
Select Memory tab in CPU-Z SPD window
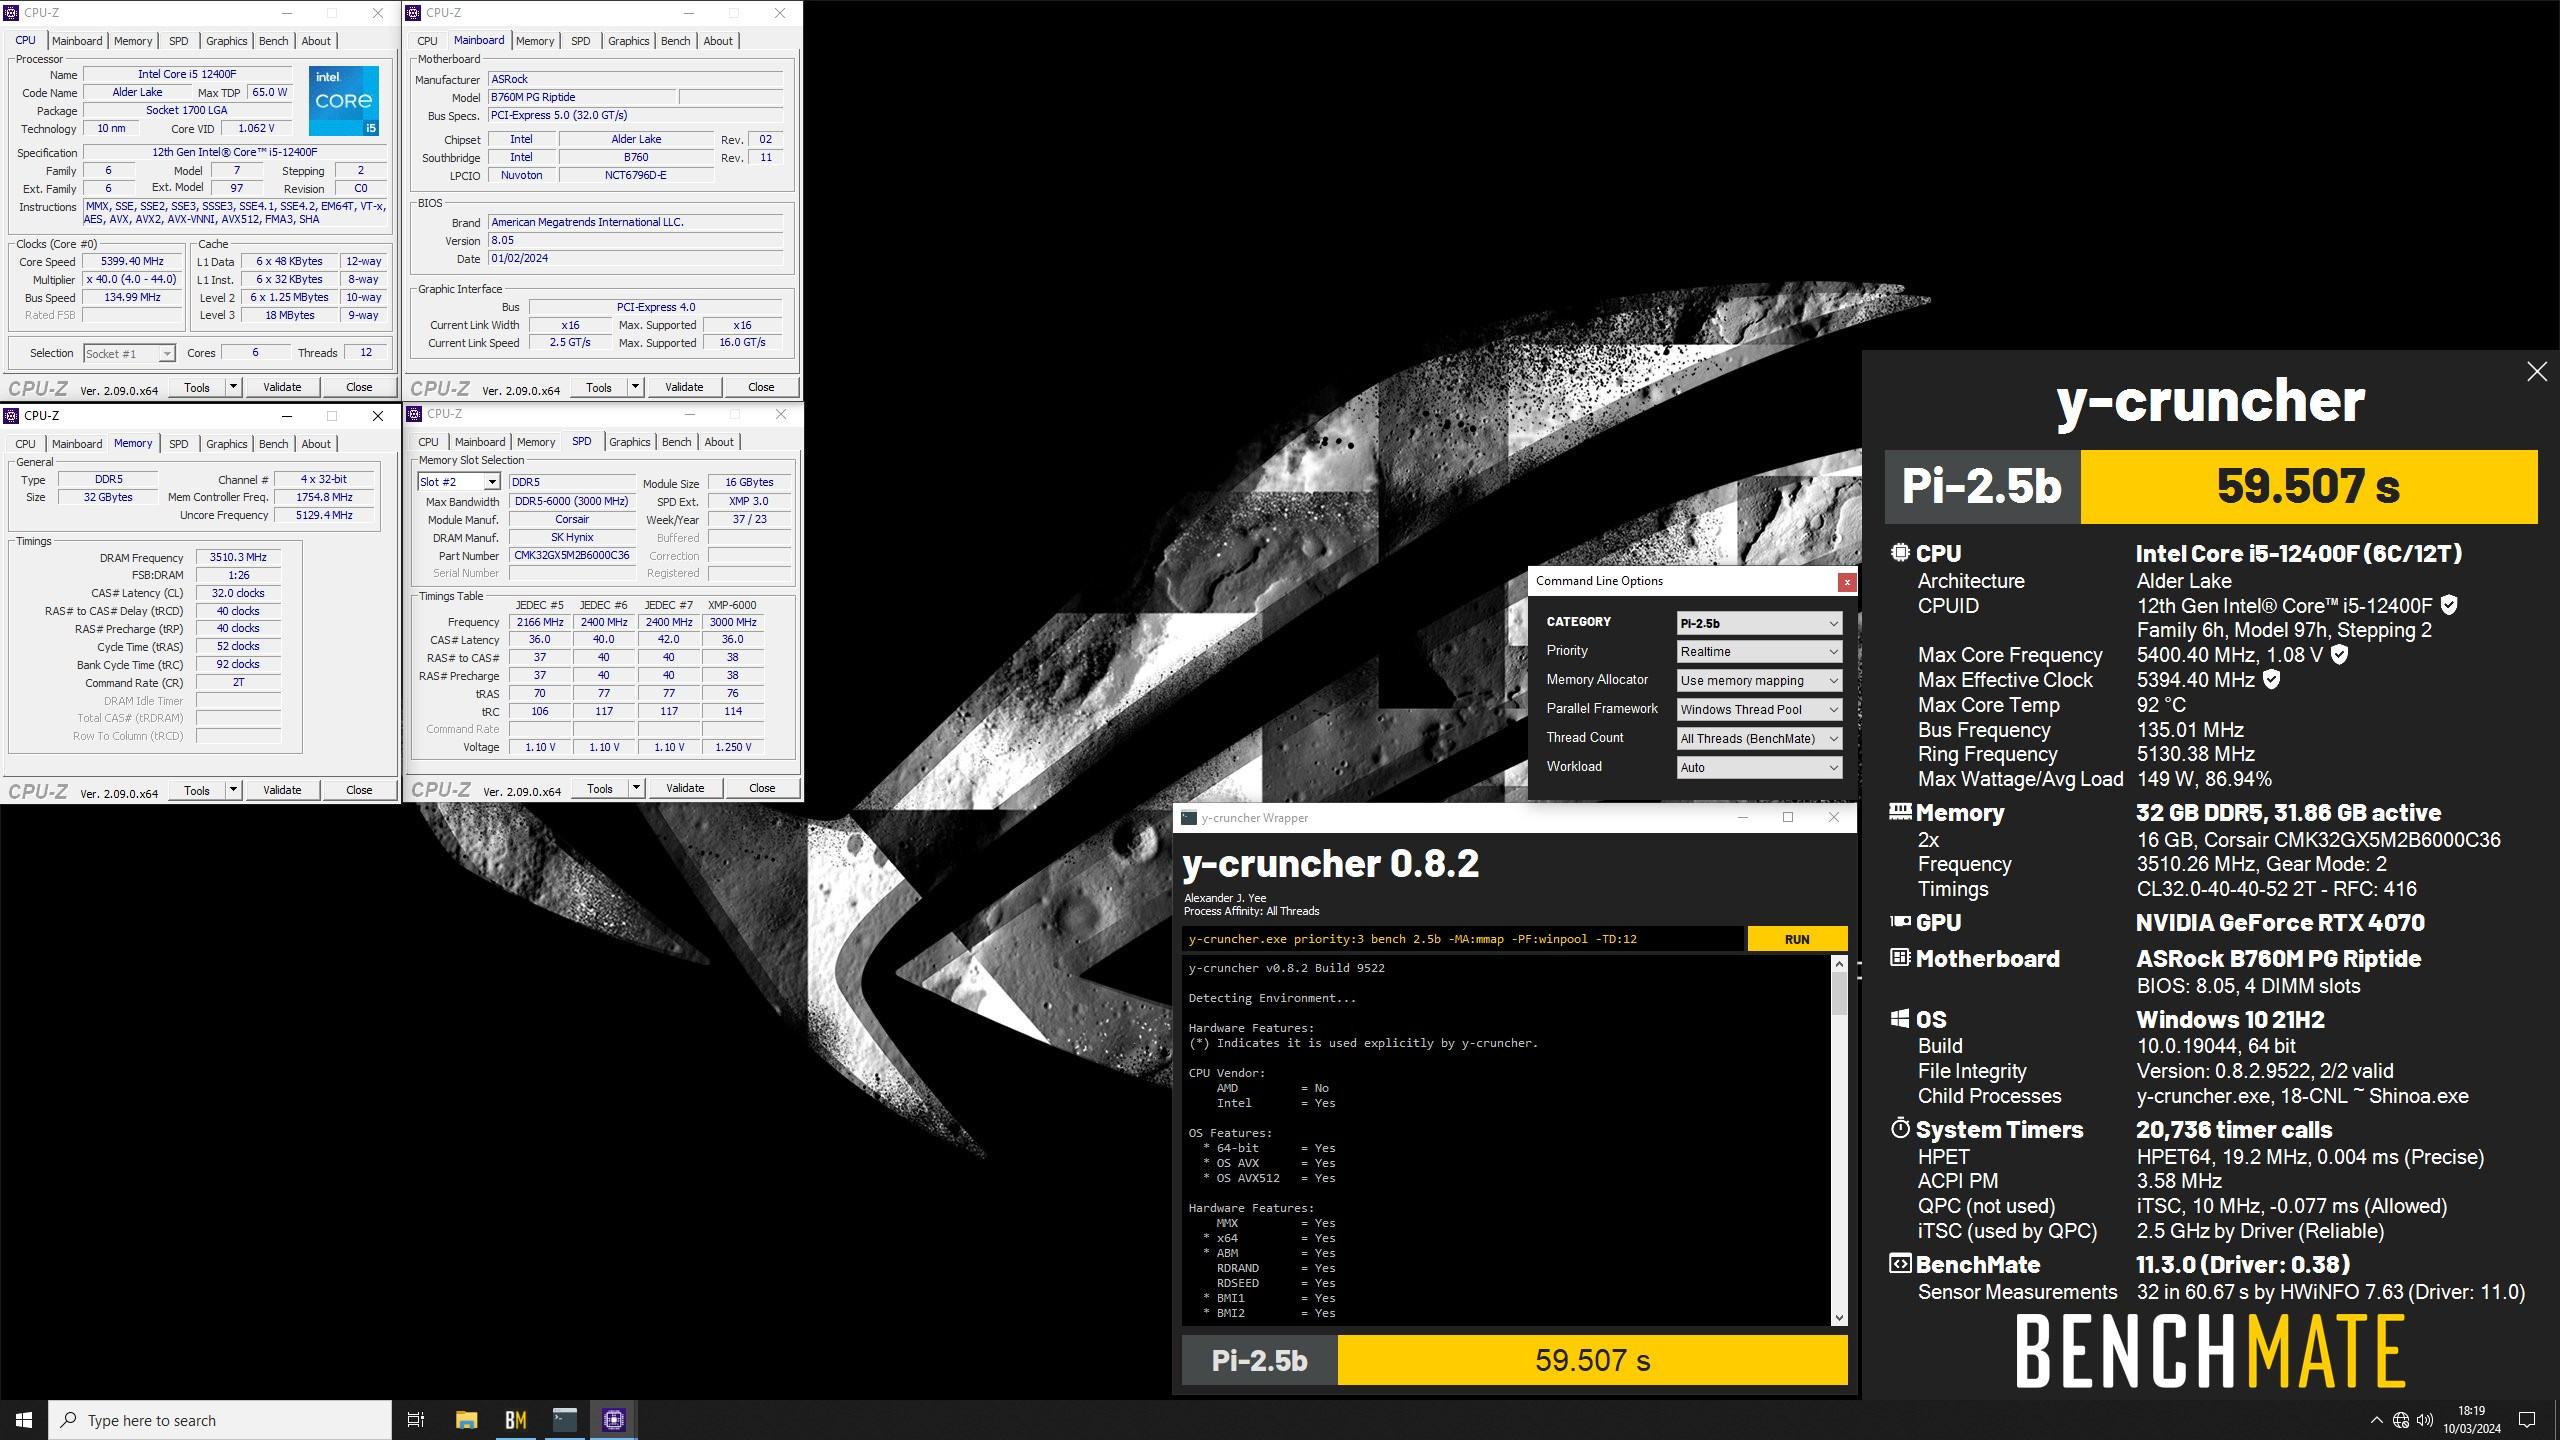[x=536, y=442]
